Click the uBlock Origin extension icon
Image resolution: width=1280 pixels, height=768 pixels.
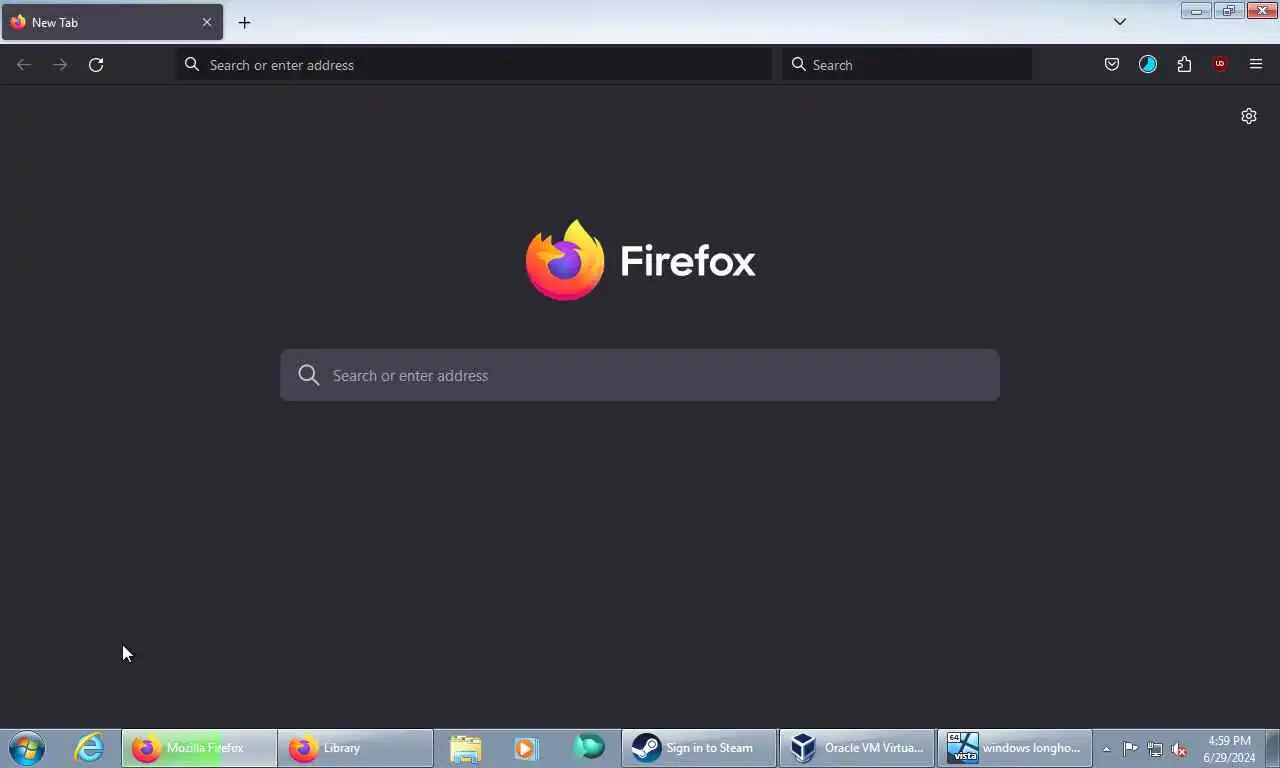click(1220, 65)
